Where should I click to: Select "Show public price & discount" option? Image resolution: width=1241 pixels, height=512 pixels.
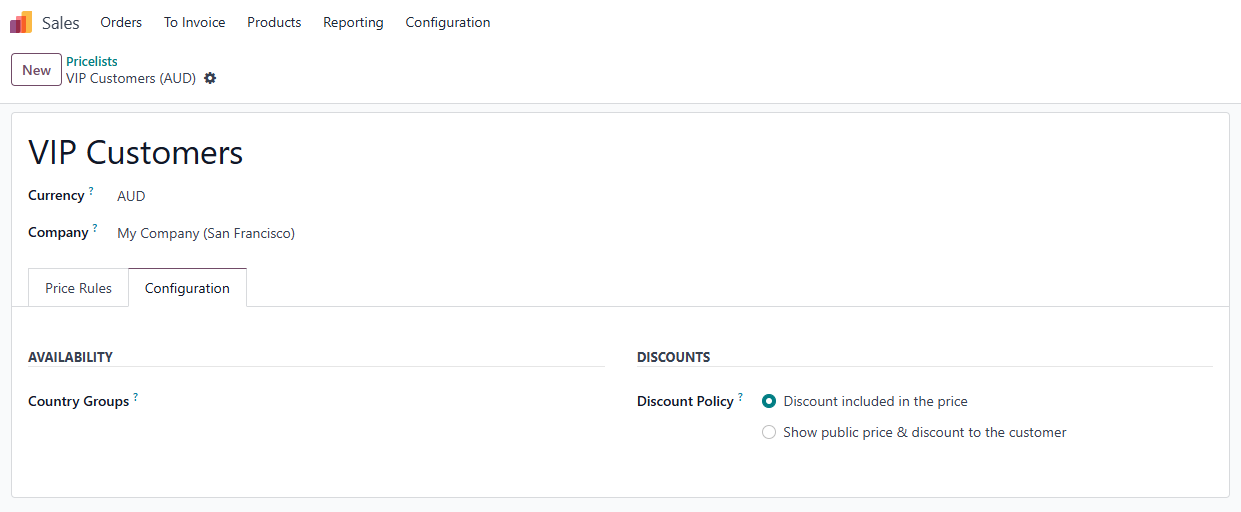(769, 432)
